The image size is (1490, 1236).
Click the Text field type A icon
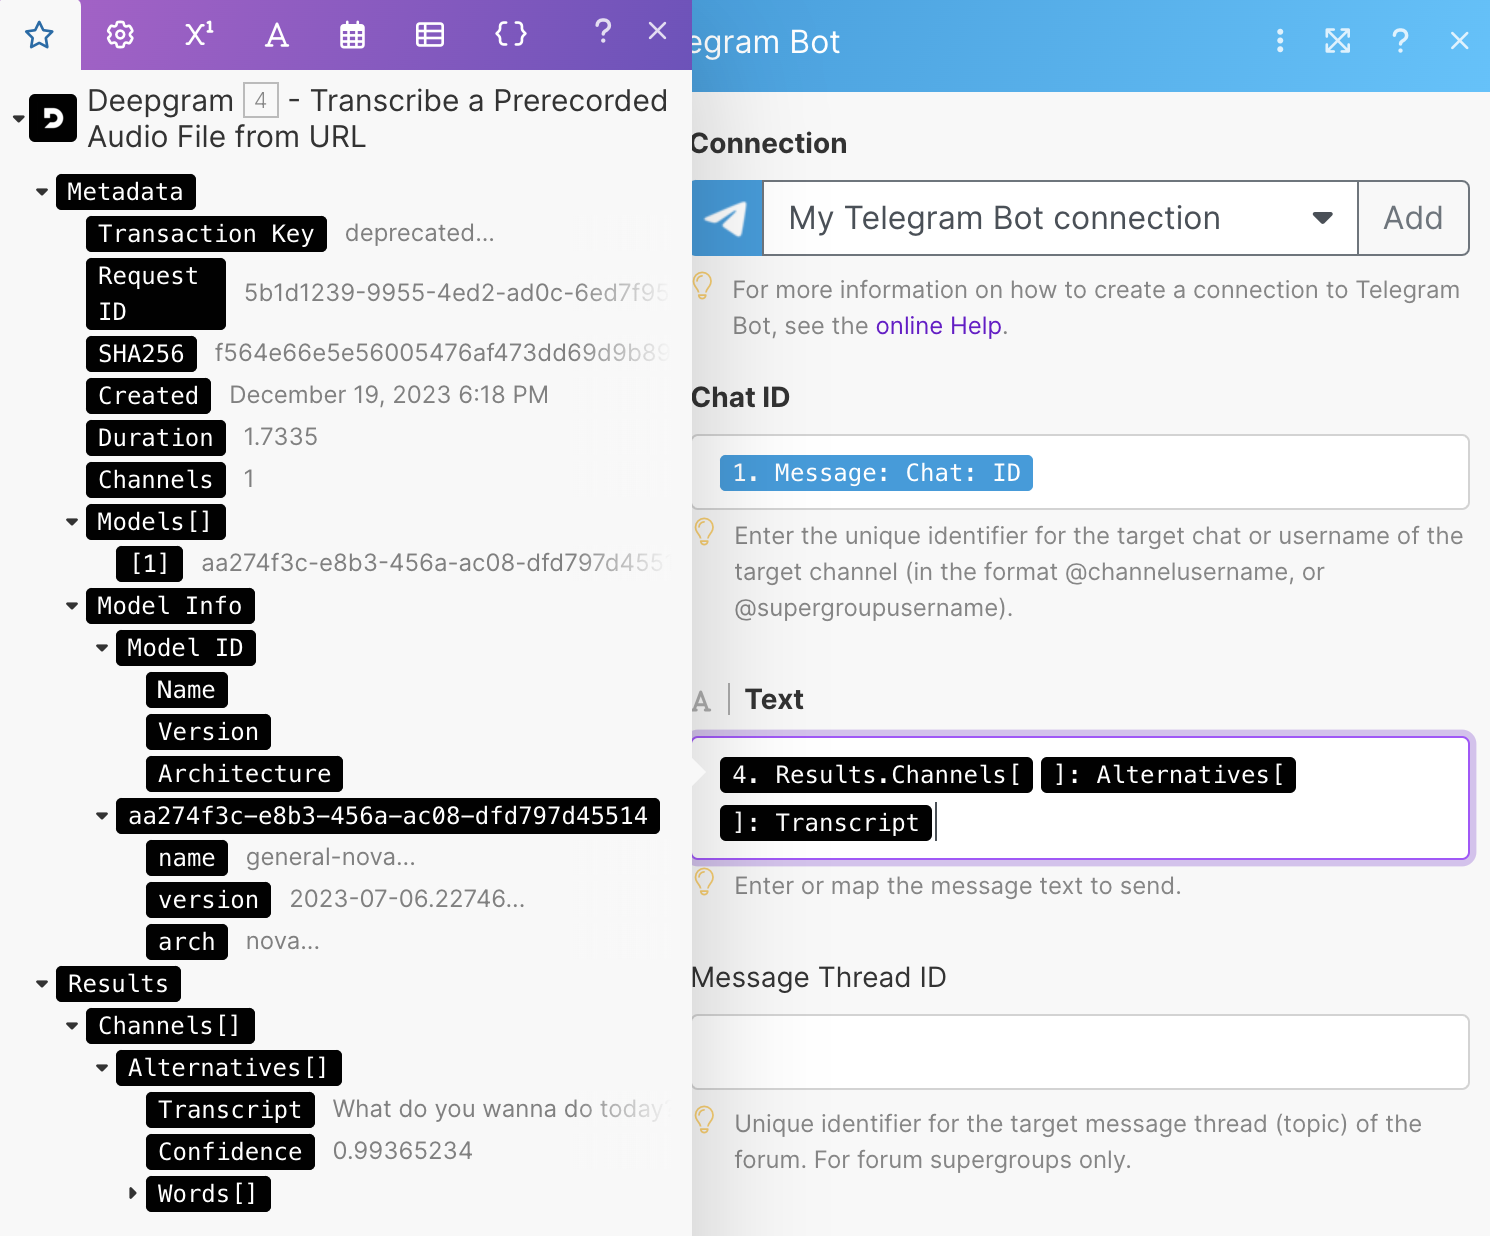coord(702,701)
